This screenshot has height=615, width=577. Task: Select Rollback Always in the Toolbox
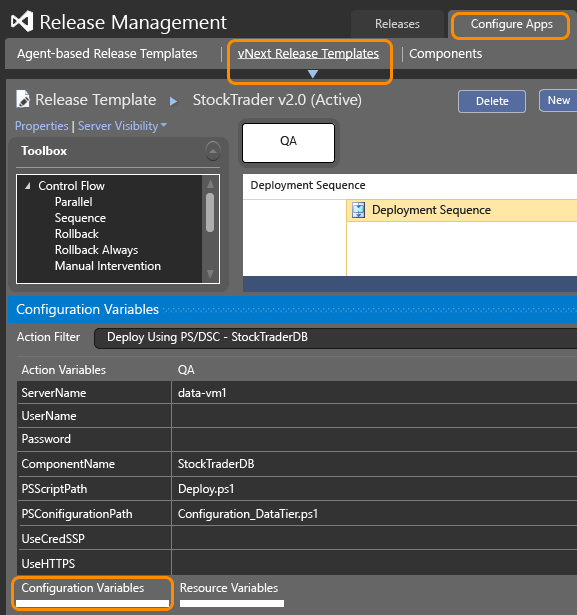coord(96,250)
